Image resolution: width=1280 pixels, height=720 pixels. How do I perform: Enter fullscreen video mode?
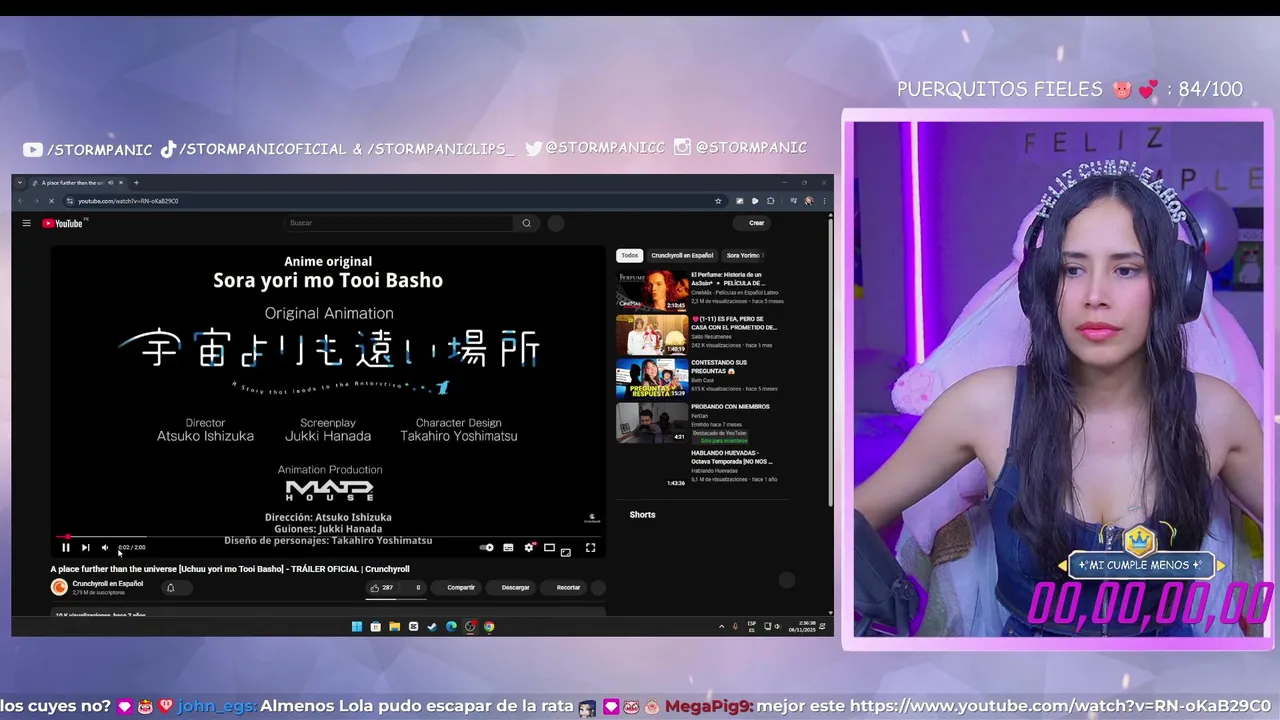(x=590, y=547)
